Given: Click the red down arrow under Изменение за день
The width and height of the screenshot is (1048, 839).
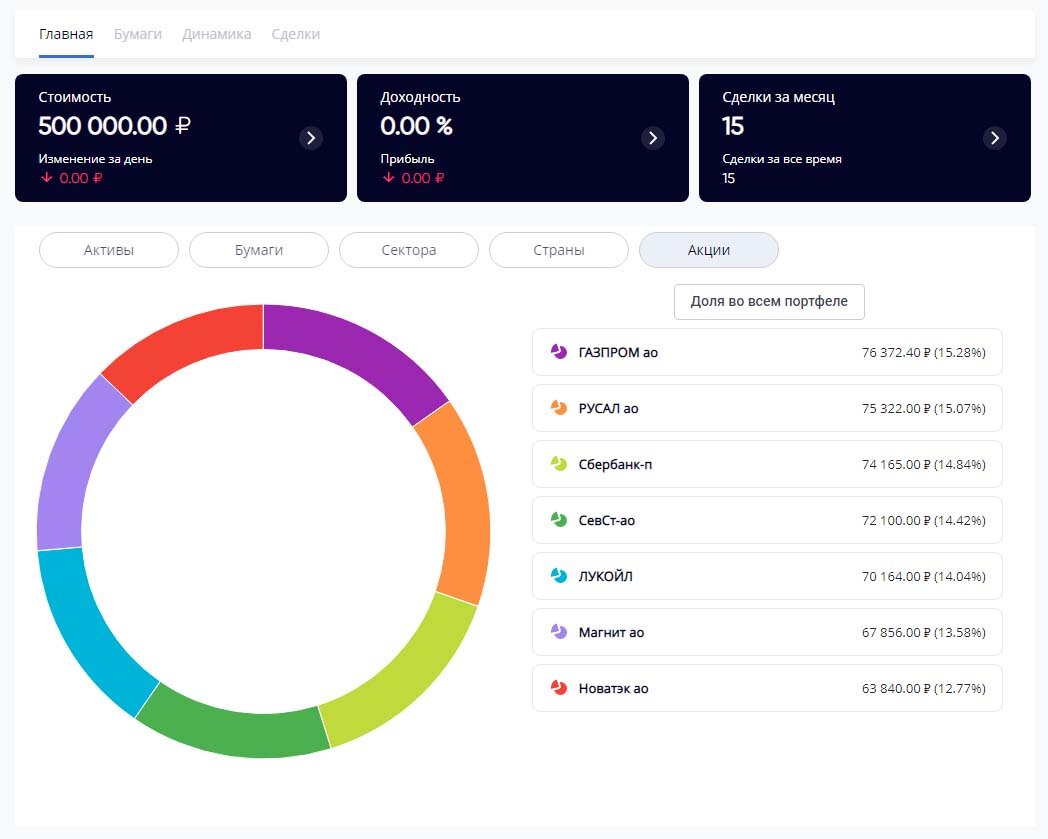Looking at the screenshot, I should 47,178.
